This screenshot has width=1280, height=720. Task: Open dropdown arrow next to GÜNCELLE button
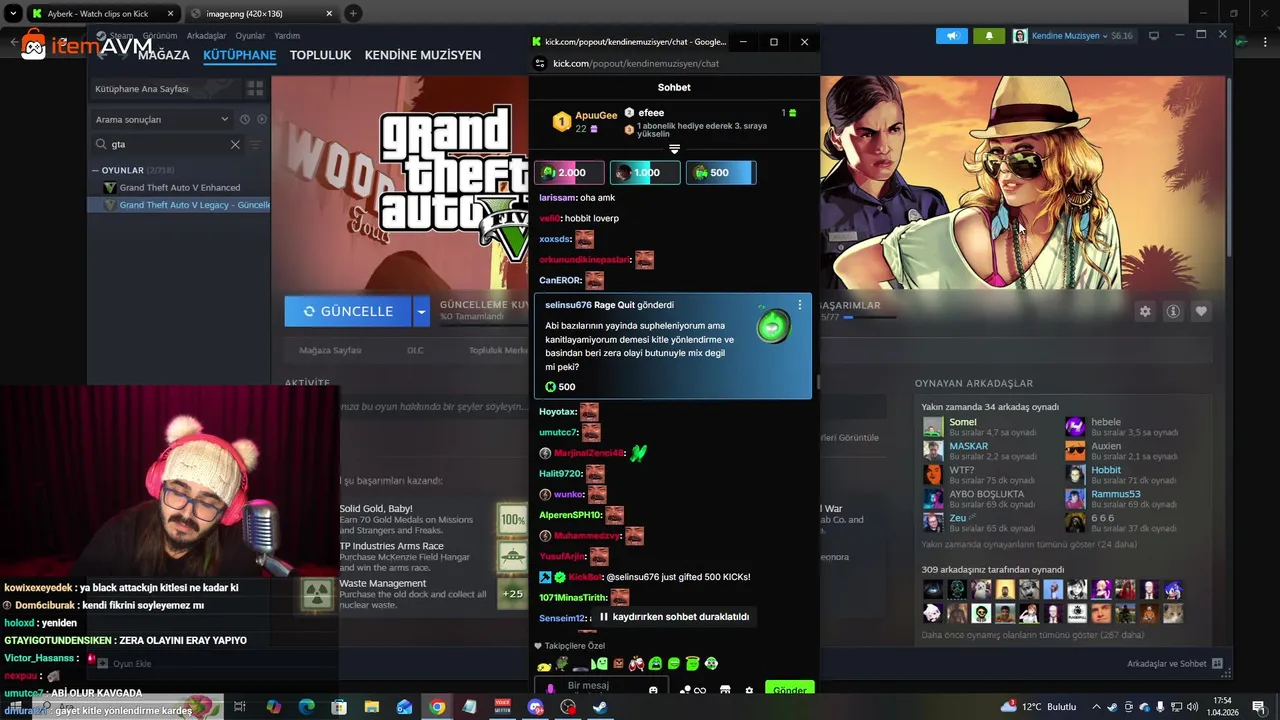tap(421, 311)
